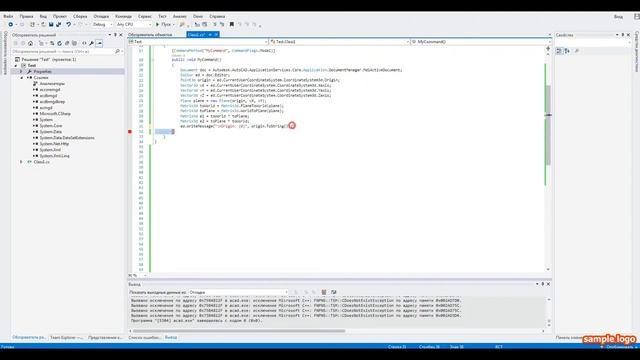Open the Вид menu

click(x=43, y=16)
